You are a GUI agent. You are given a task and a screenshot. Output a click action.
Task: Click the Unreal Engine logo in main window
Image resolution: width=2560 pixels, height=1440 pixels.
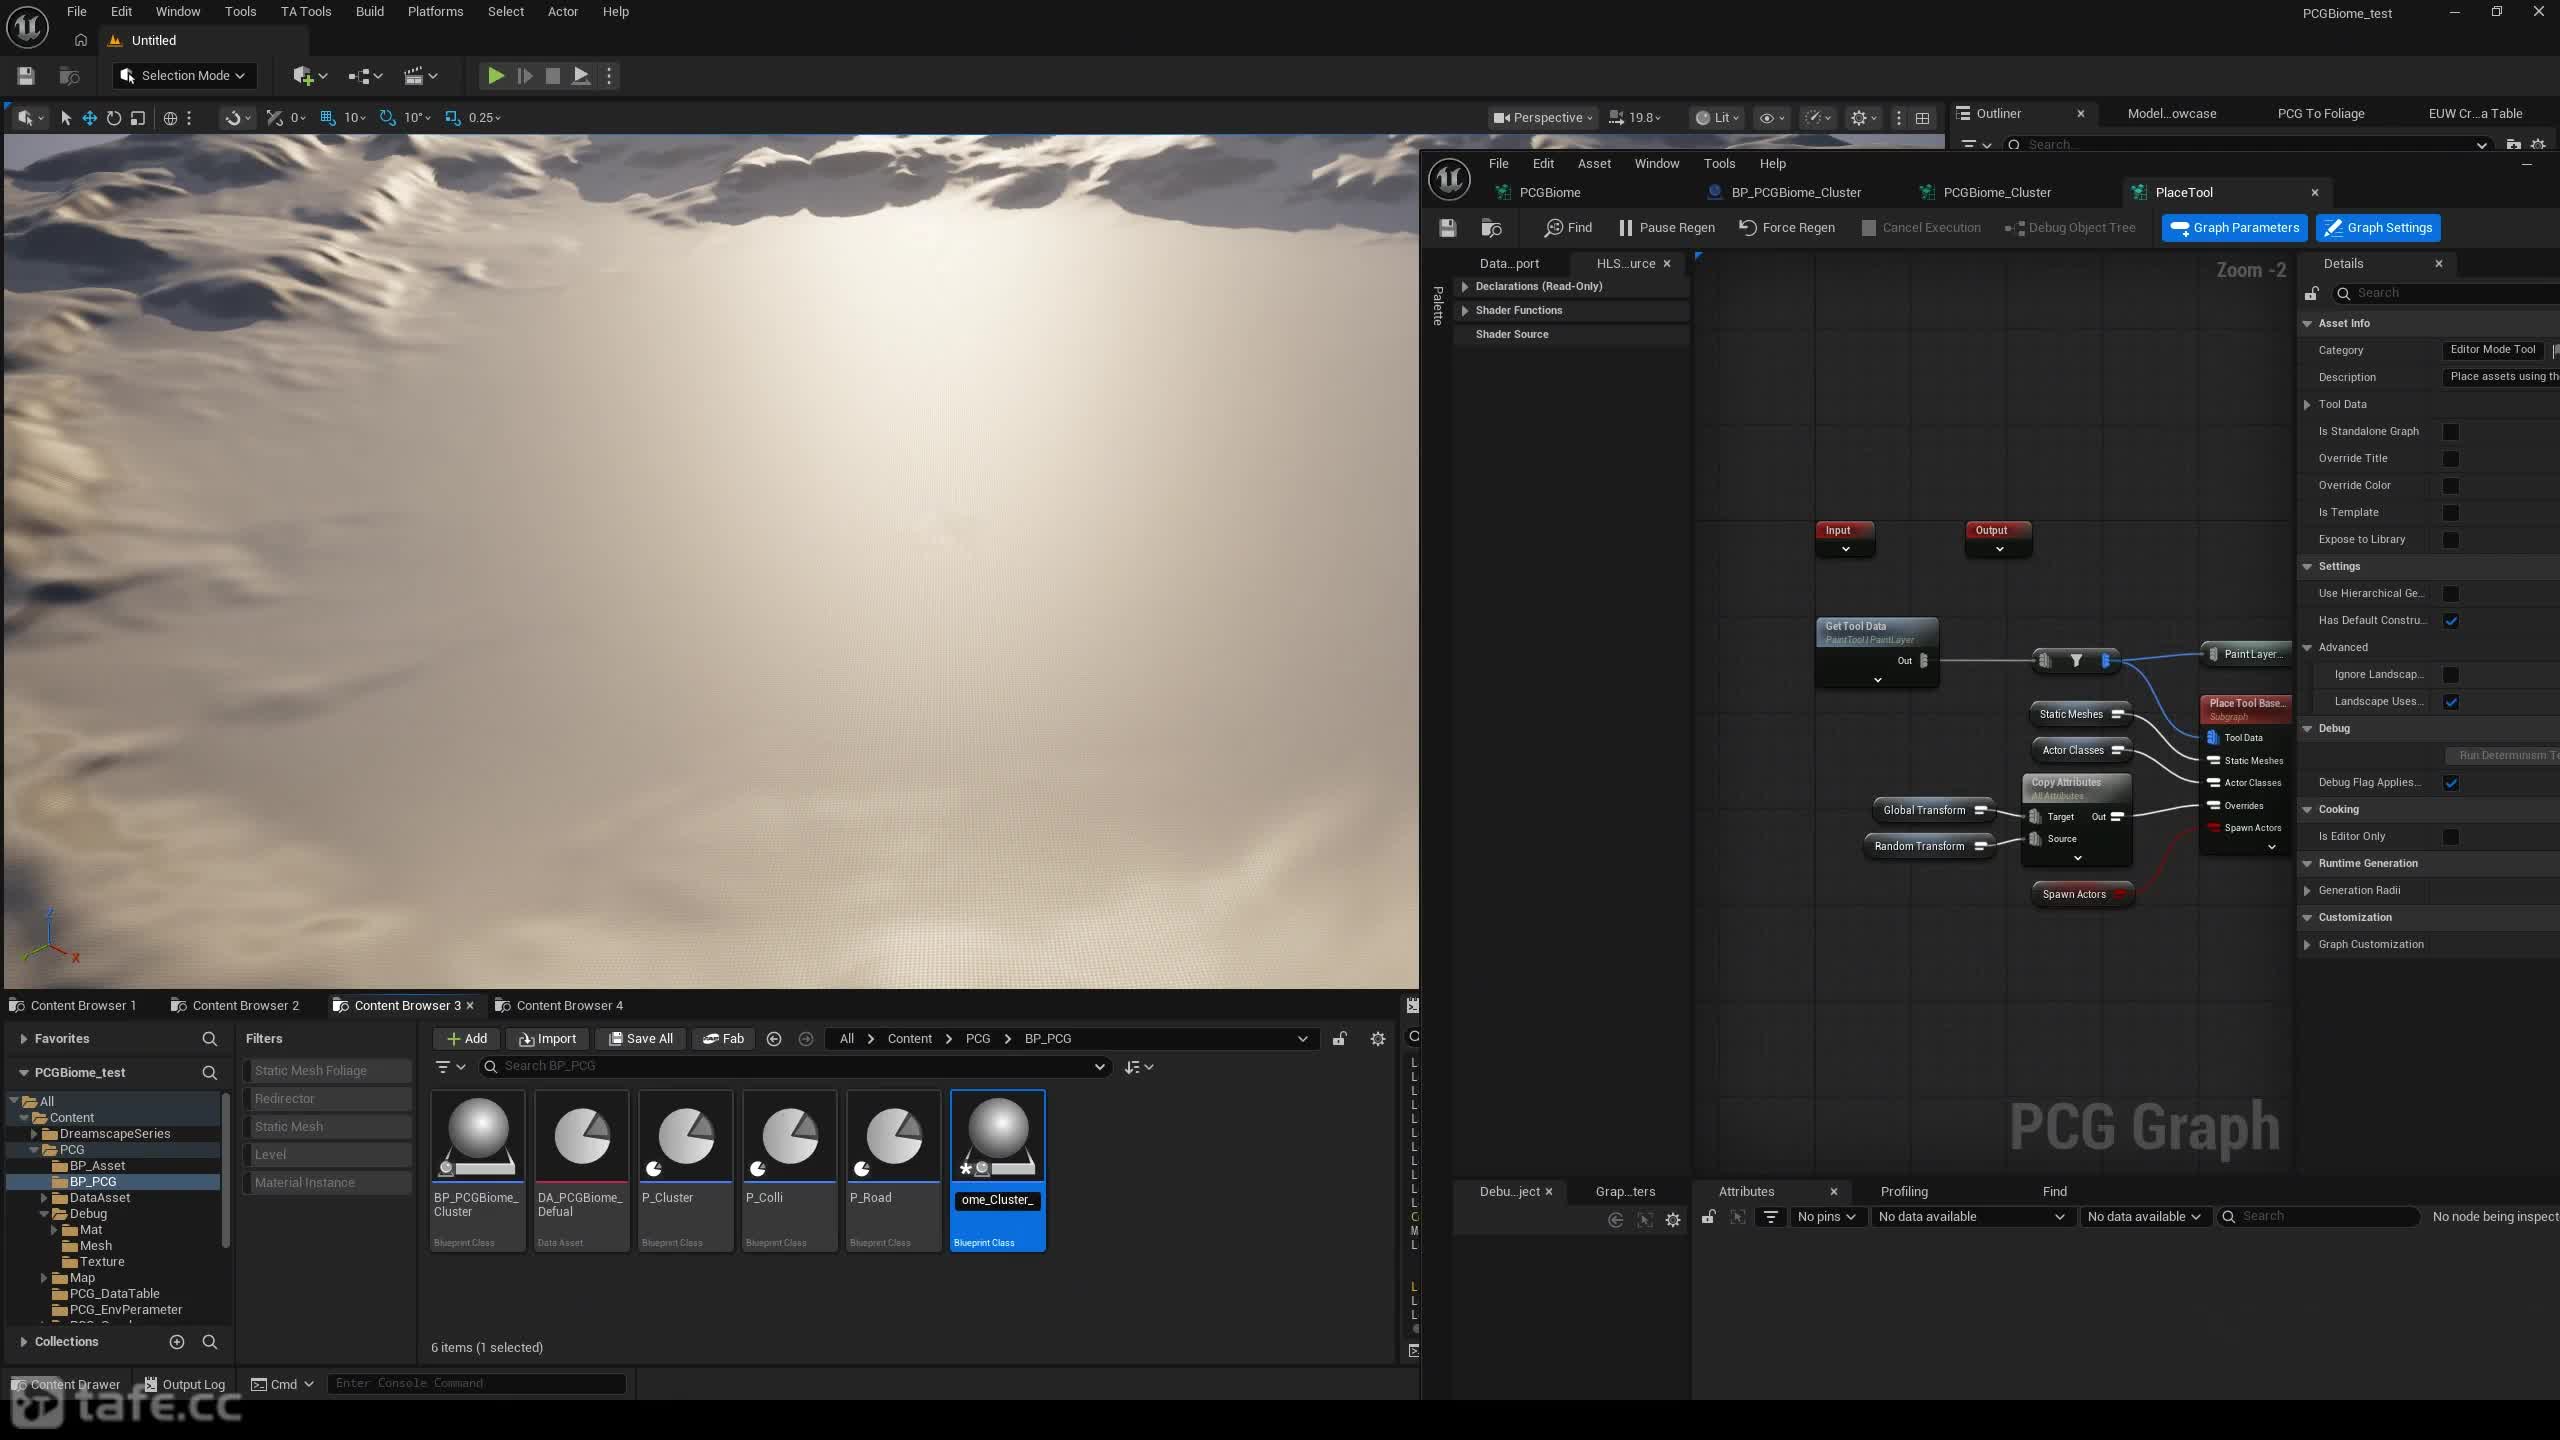coord(27,27)
